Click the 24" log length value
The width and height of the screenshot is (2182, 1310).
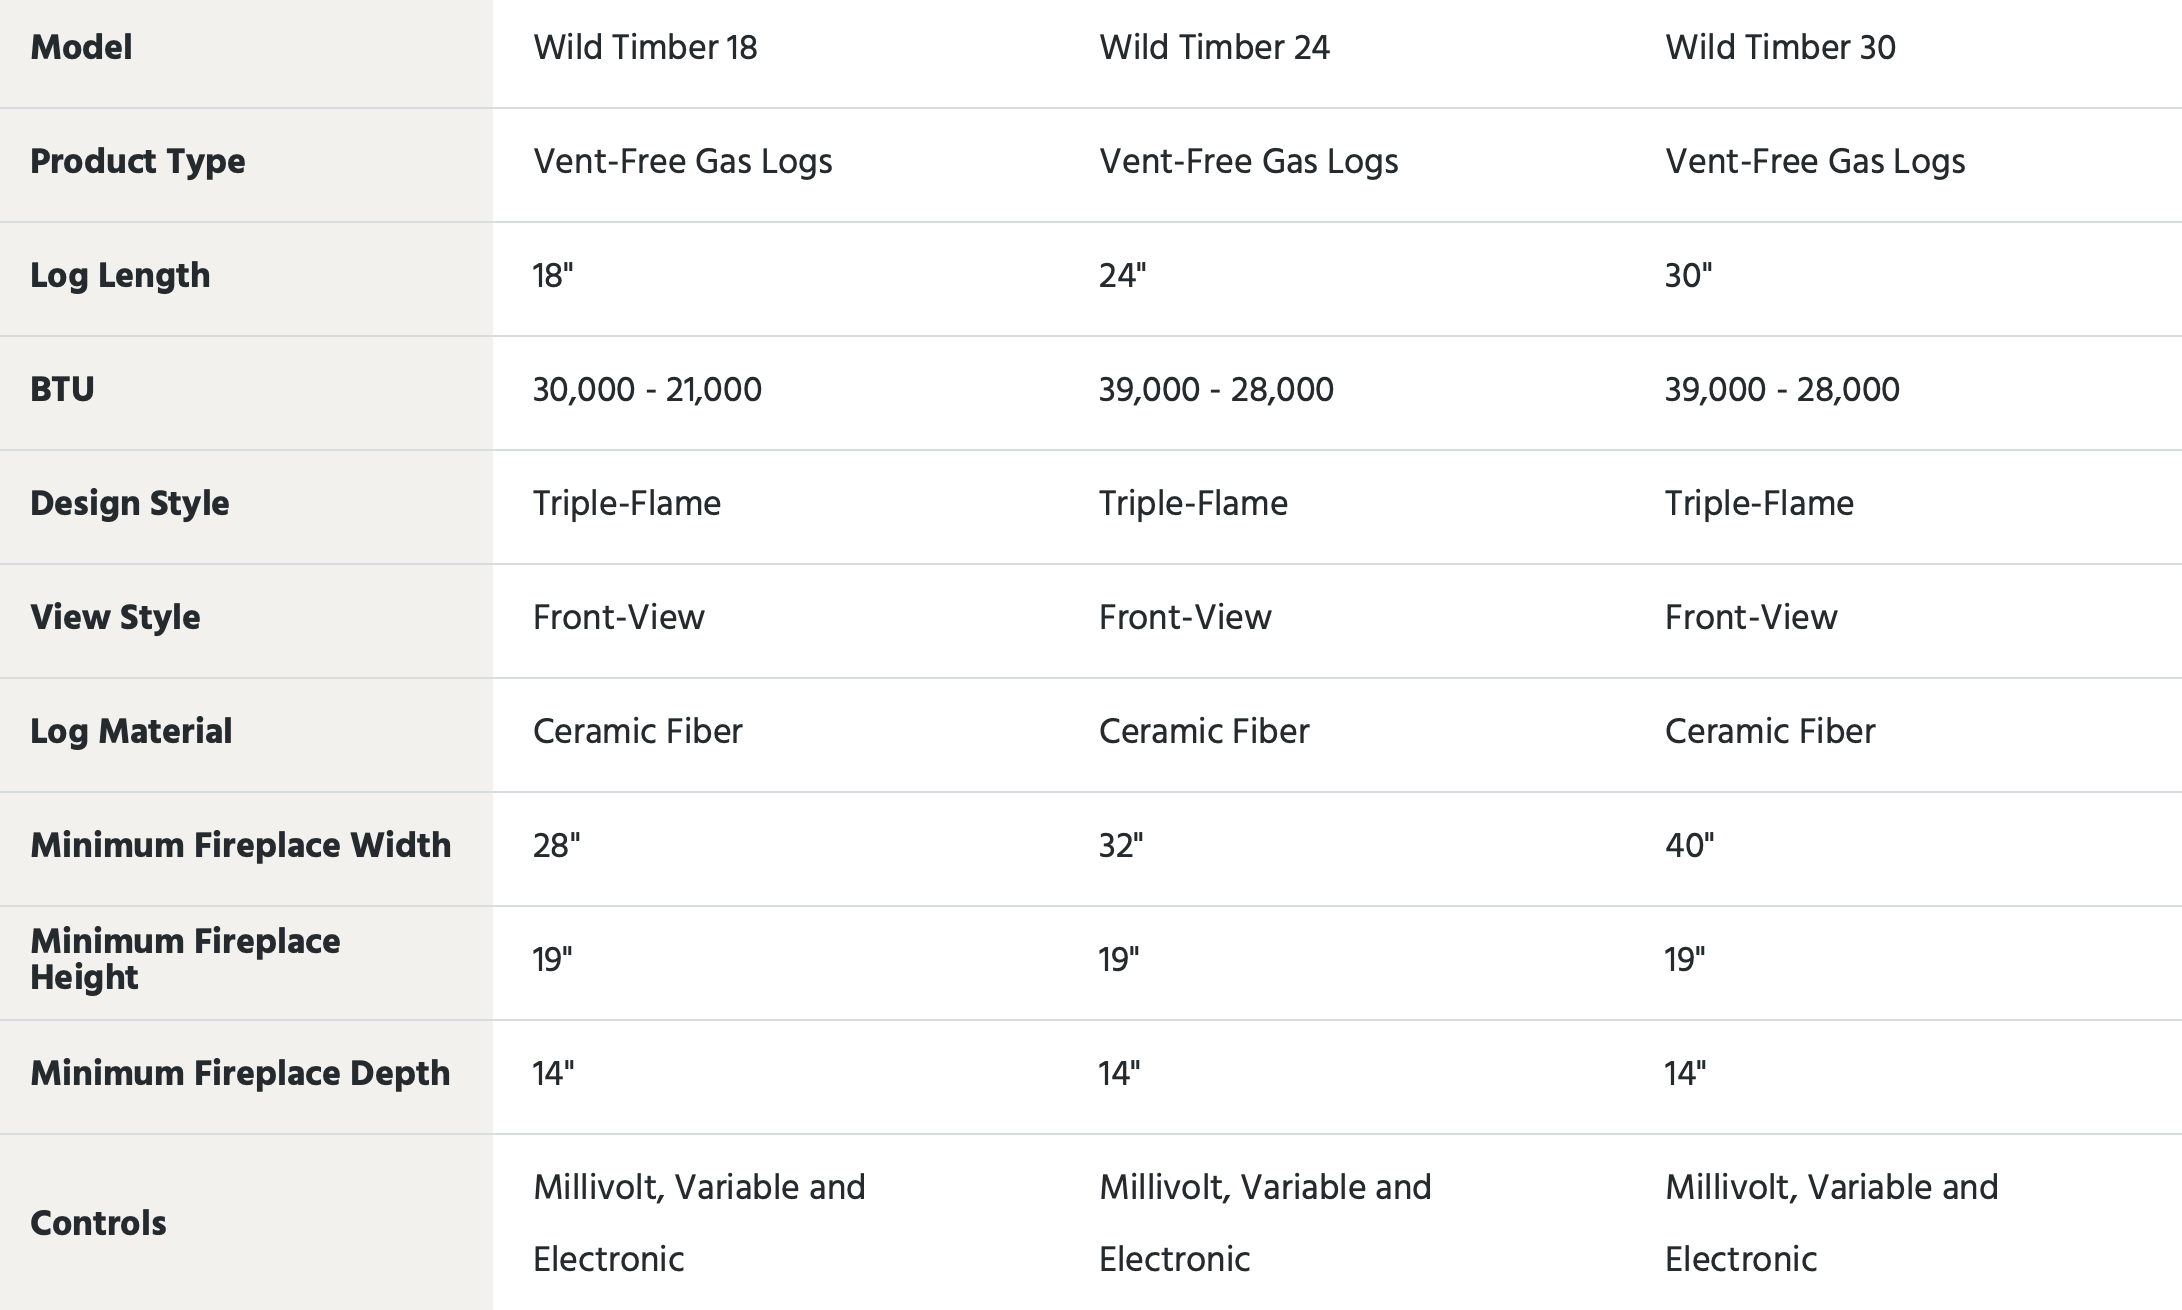point(1122,276)
